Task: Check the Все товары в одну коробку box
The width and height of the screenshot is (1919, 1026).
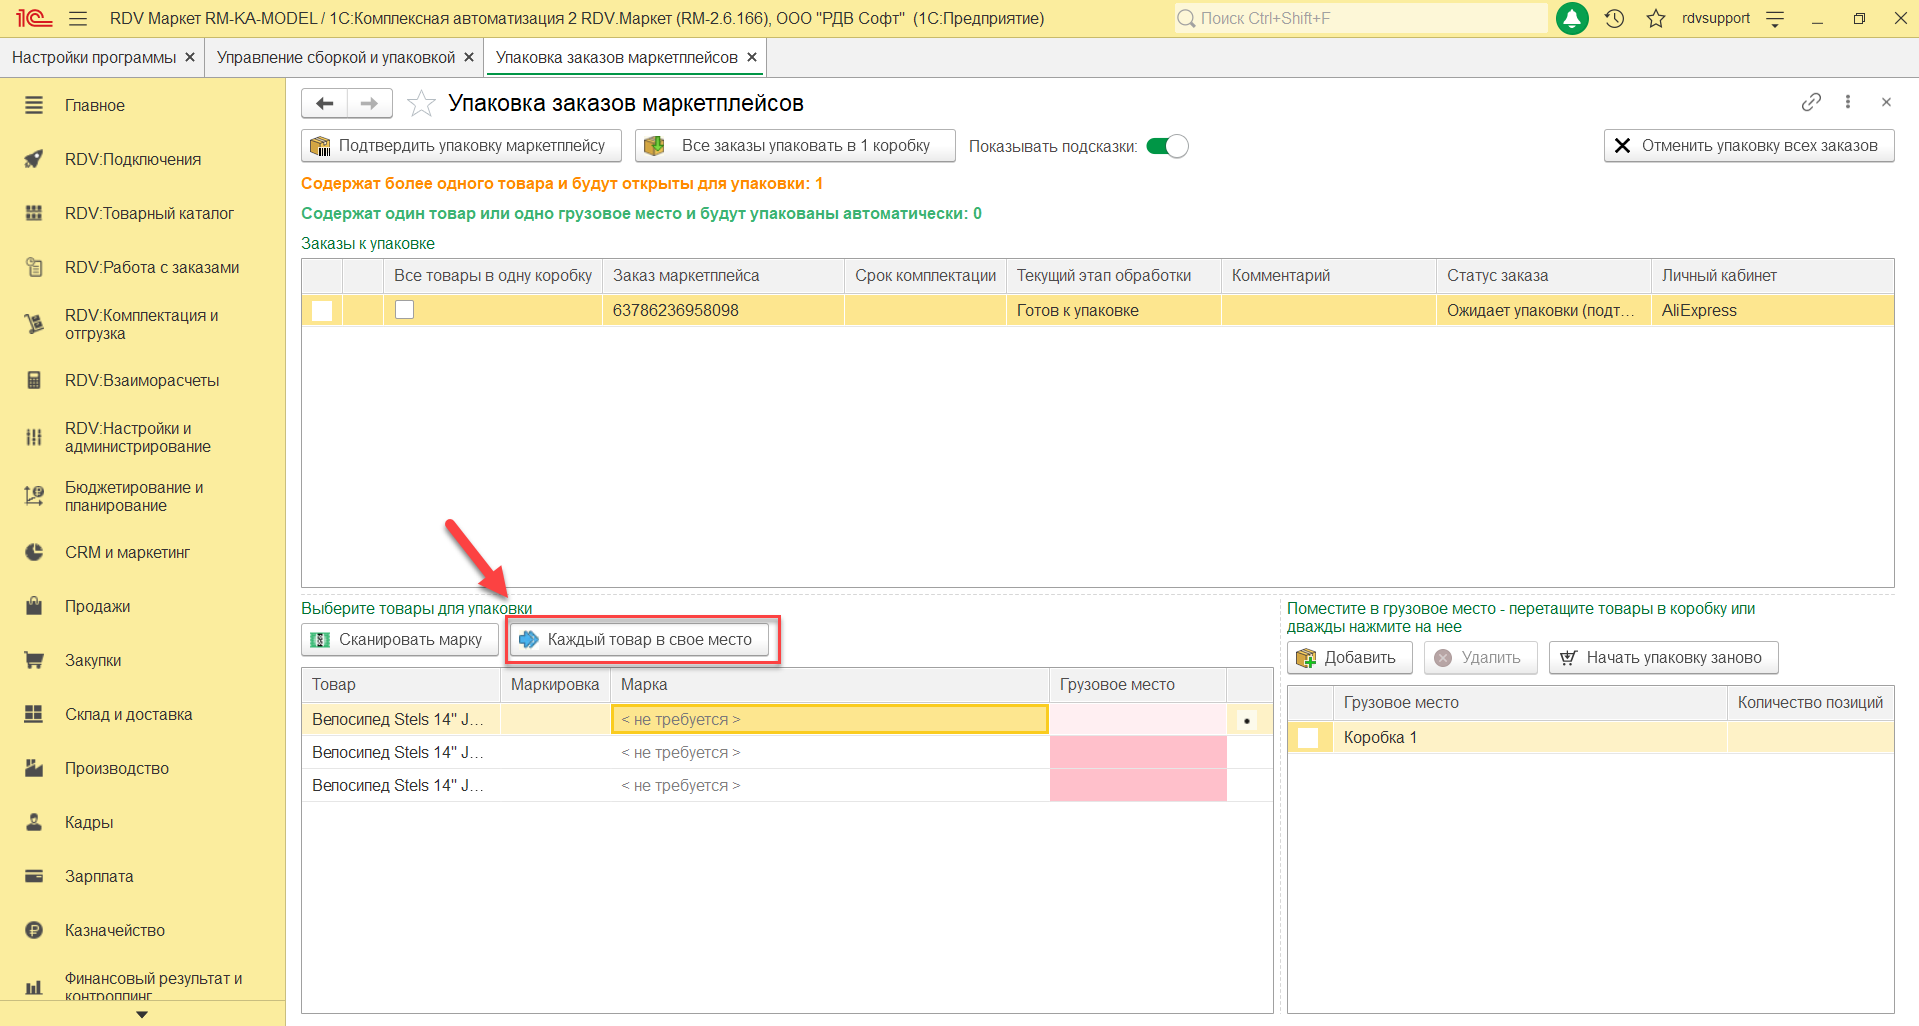Action: point(404,310)
